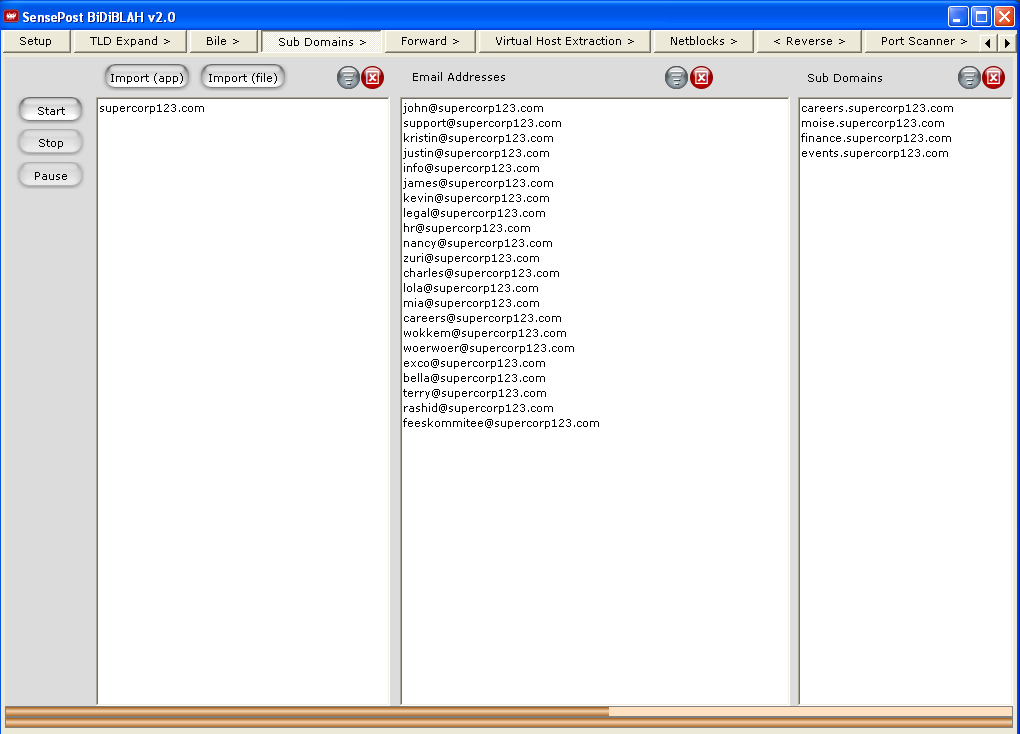Click the Import (file) button

point(243,78)
